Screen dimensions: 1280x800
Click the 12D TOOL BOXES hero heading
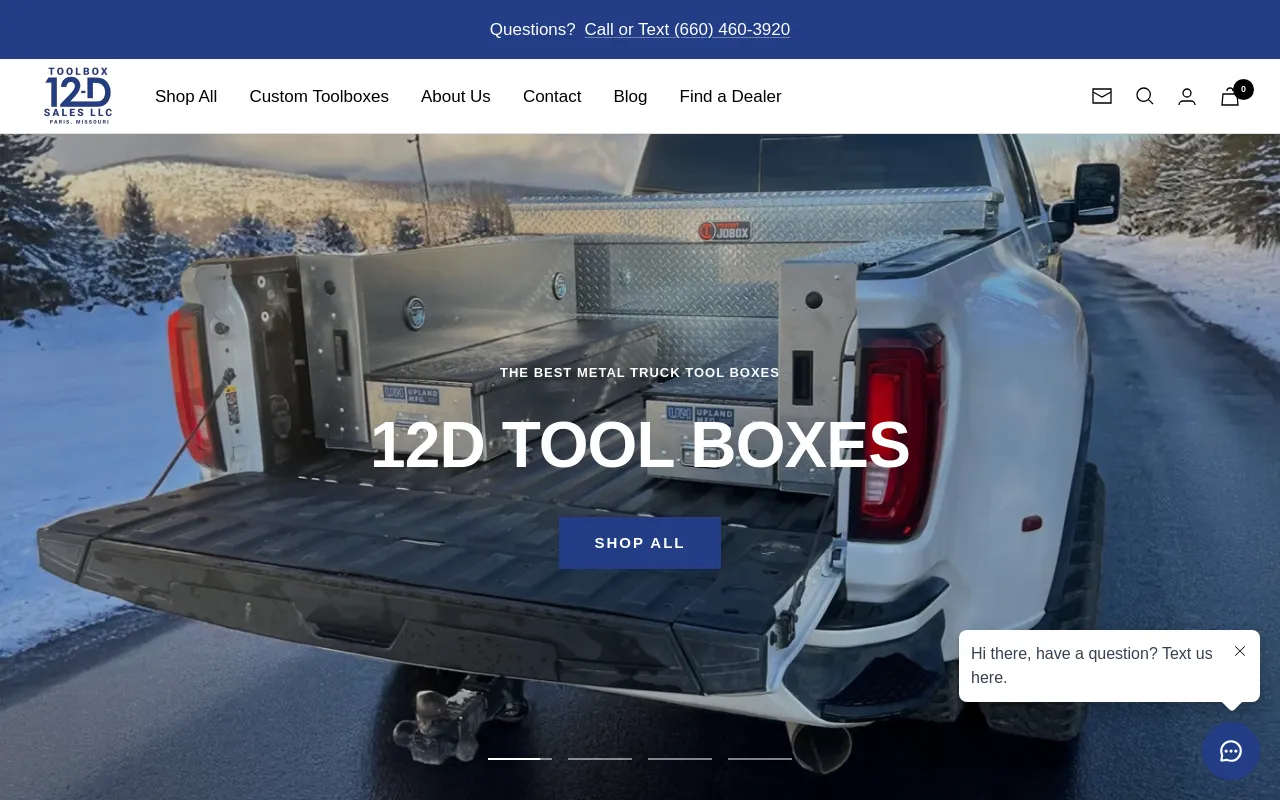640,445
